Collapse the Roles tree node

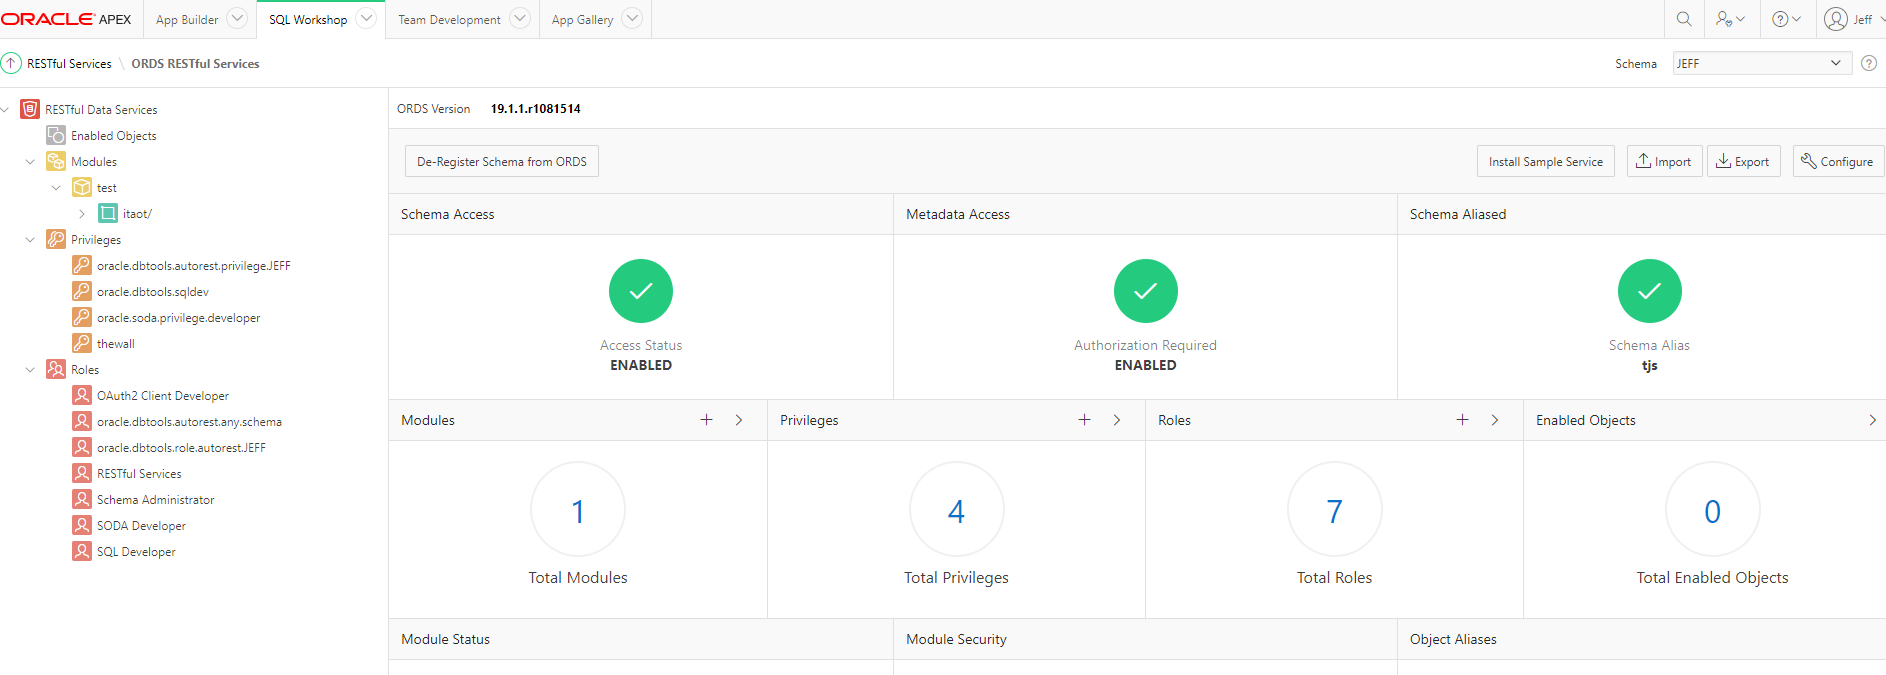point(30,370)
